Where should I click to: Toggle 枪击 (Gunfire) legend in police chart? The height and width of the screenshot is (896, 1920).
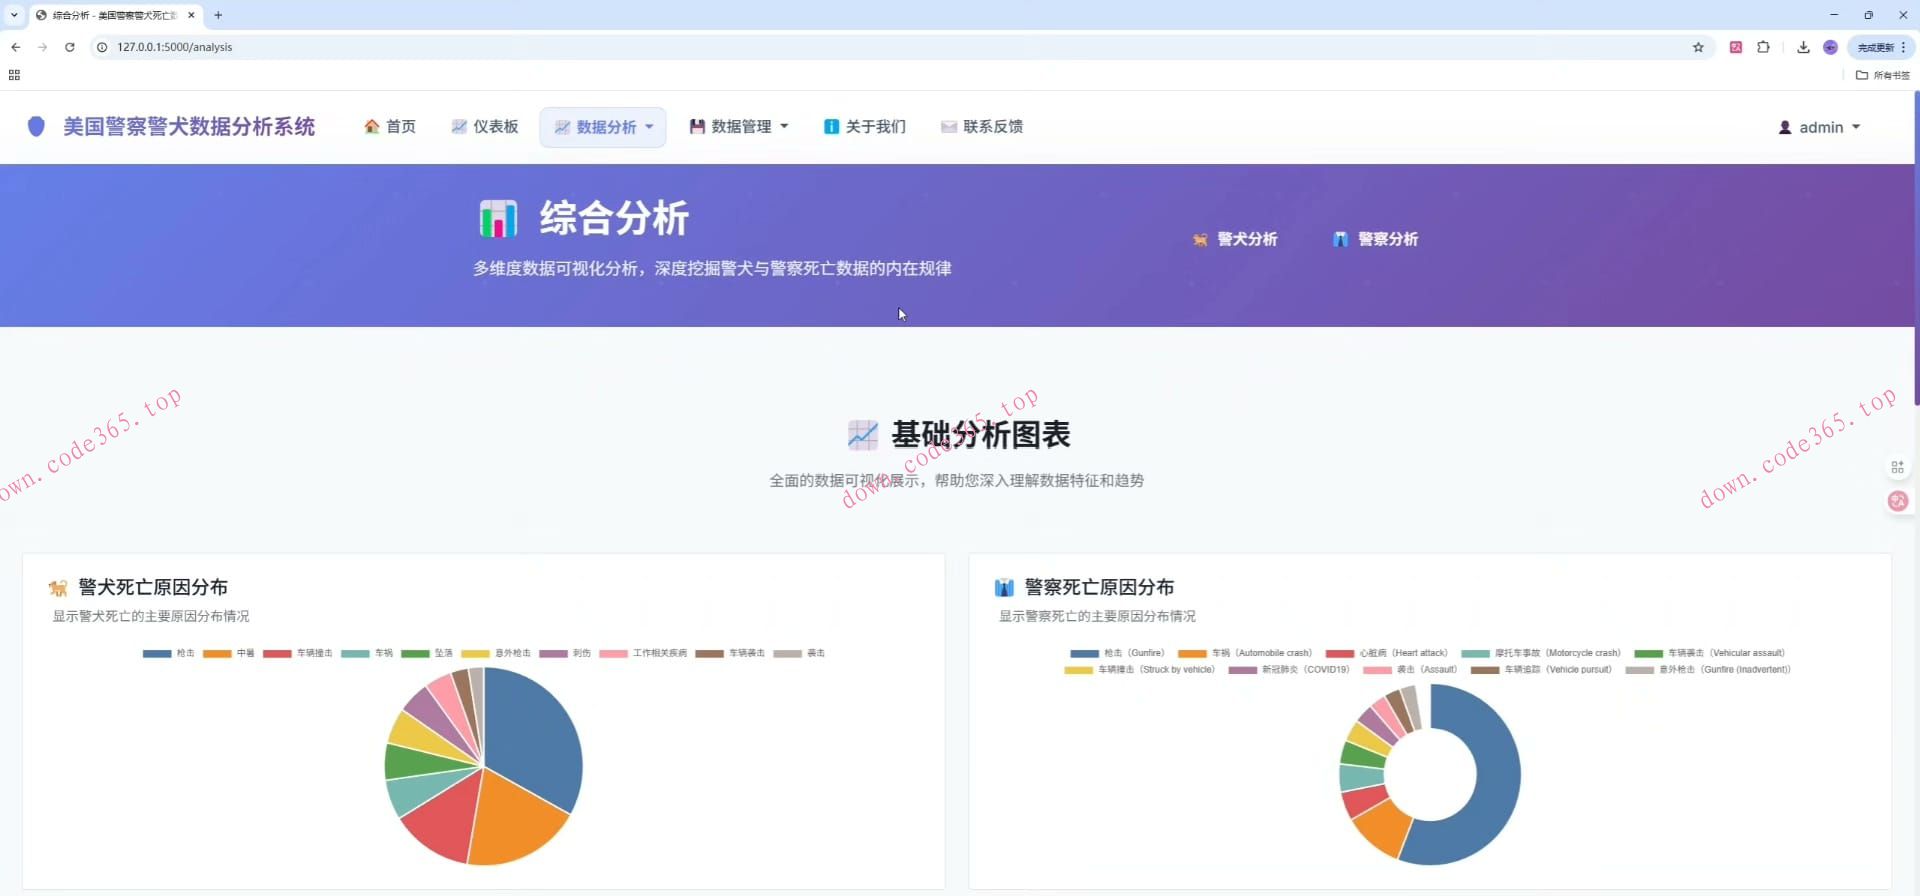click(1117, 653)
